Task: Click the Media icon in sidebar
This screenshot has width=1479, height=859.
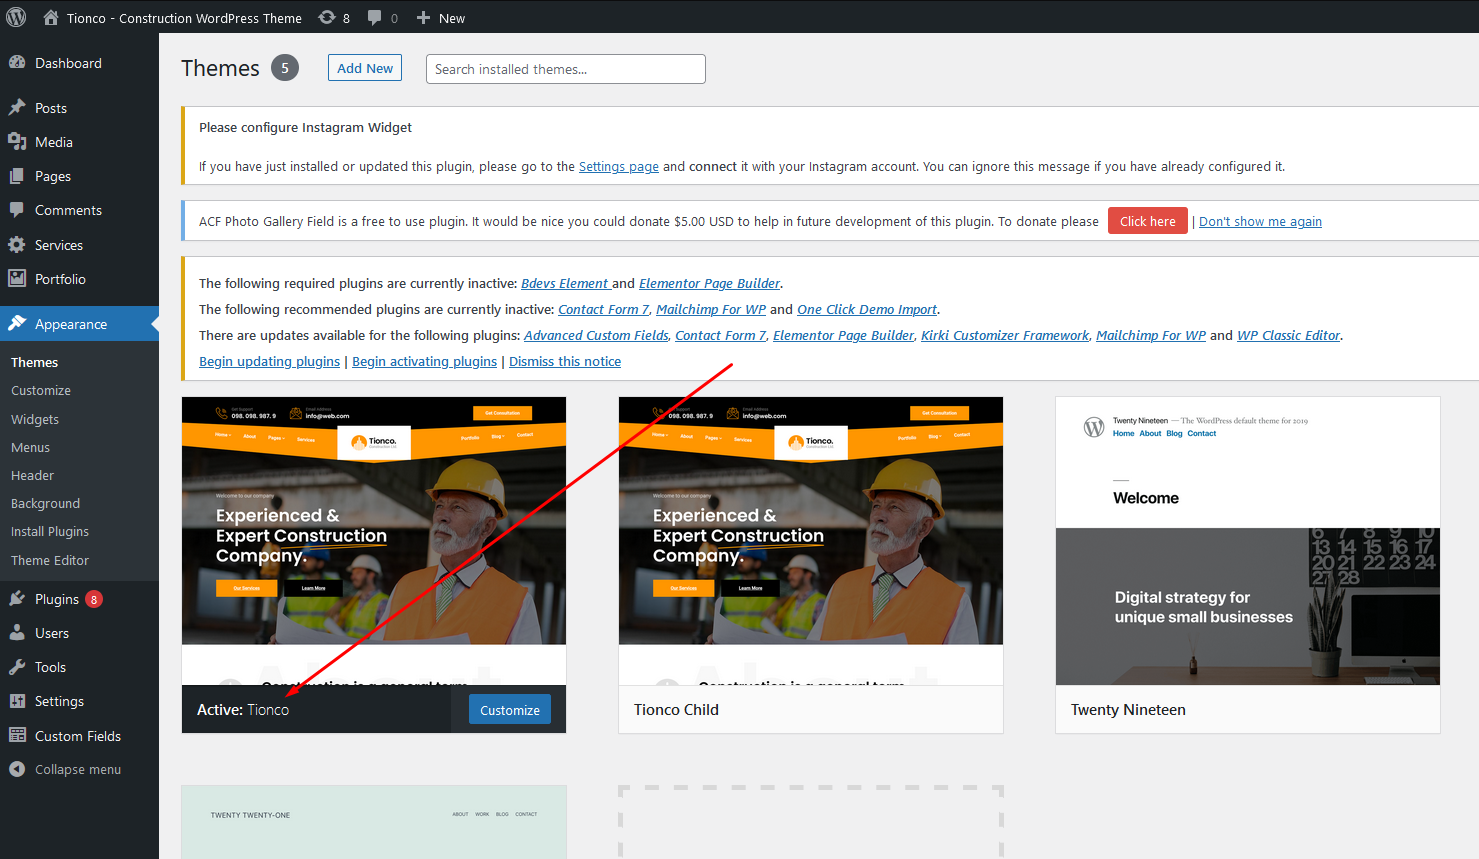Action: [x=17, y=141]
